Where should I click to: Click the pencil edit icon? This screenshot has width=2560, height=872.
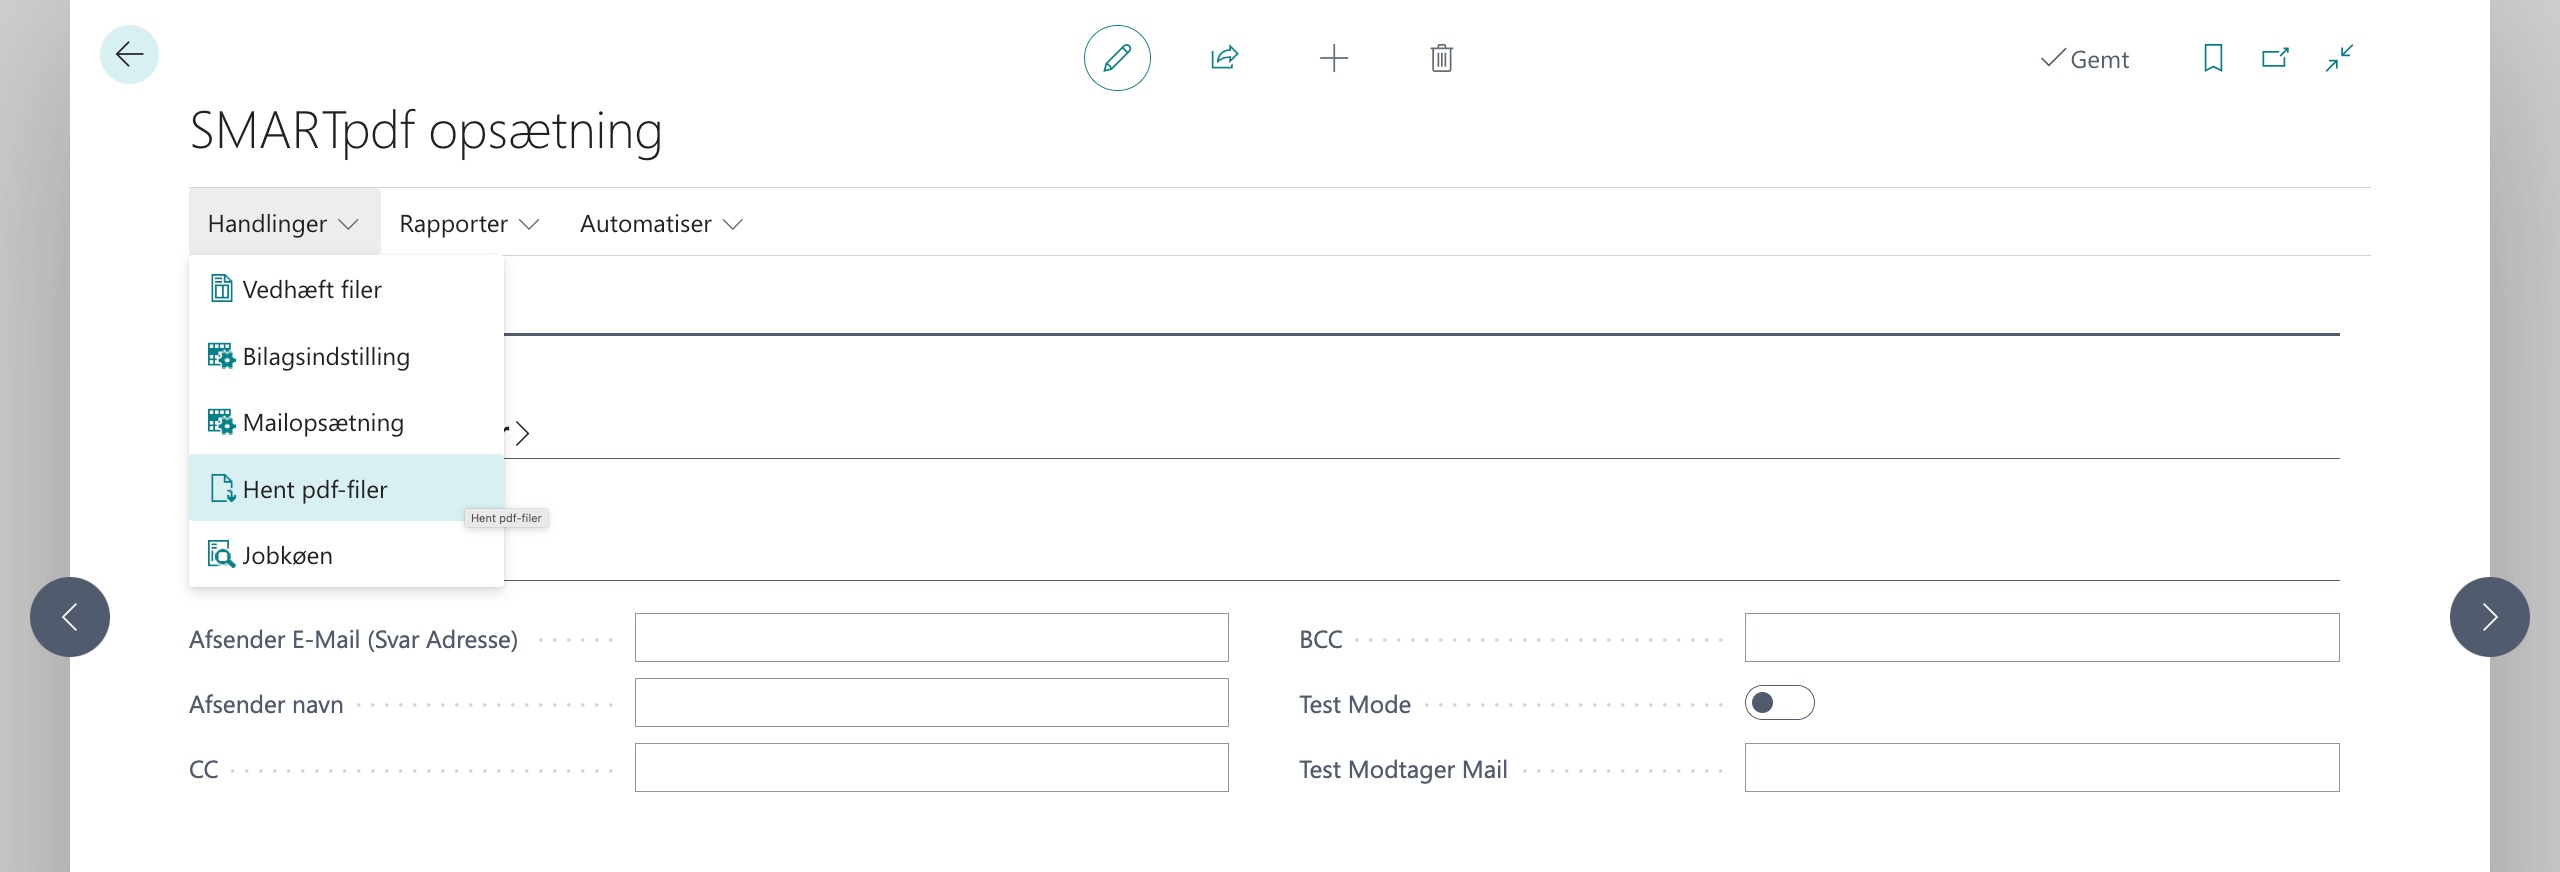1117,58
